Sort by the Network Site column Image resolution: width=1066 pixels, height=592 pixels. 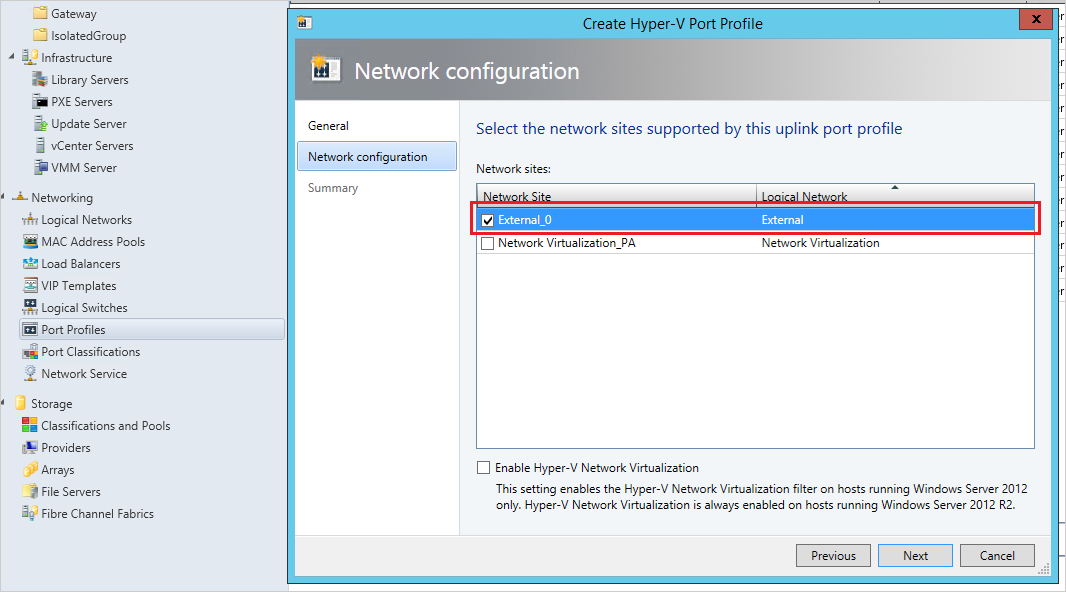617,195
